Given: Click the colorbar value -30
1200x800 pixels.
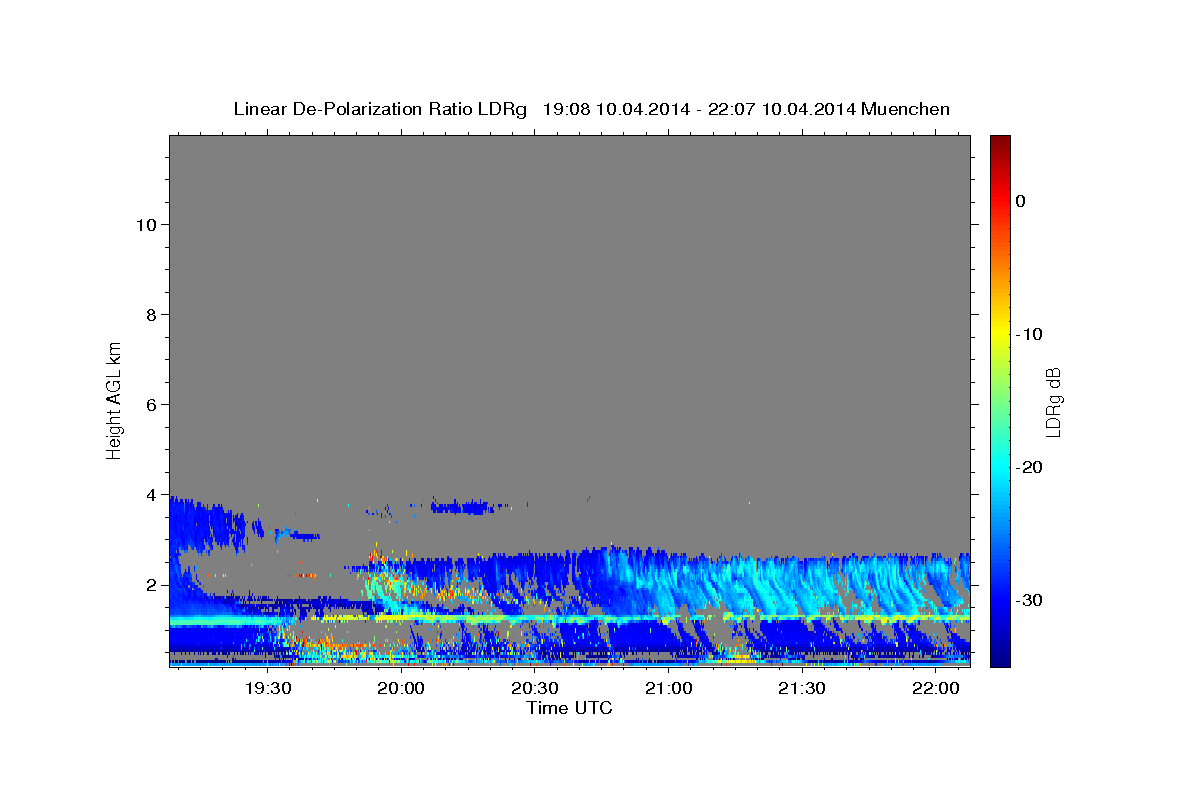Looking at the screenshot, I should pyautogui.click(x=1029, y=600).
